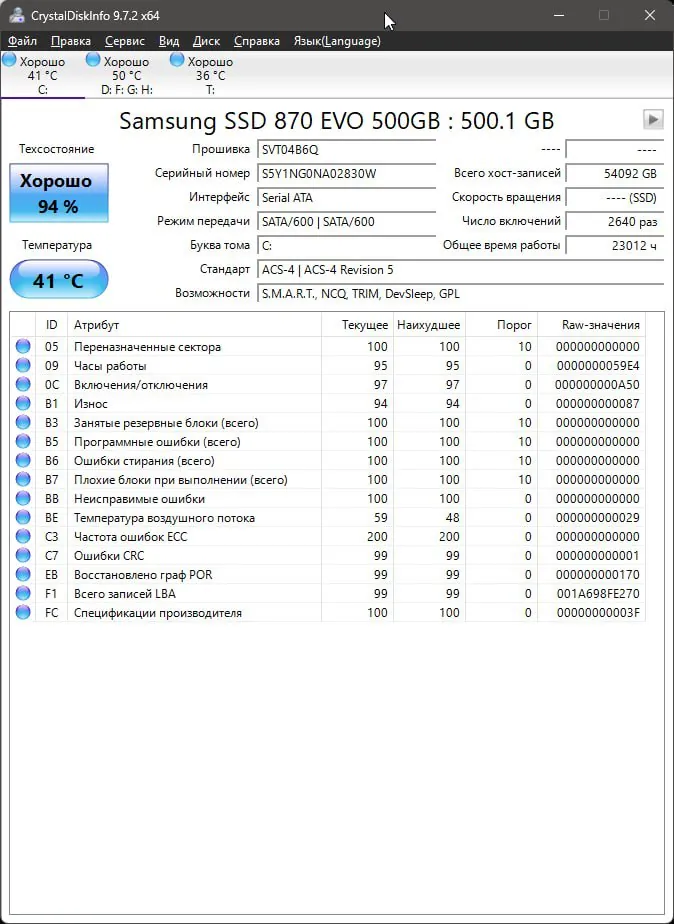Click the orb next to Переназначенные сектора

23,346
